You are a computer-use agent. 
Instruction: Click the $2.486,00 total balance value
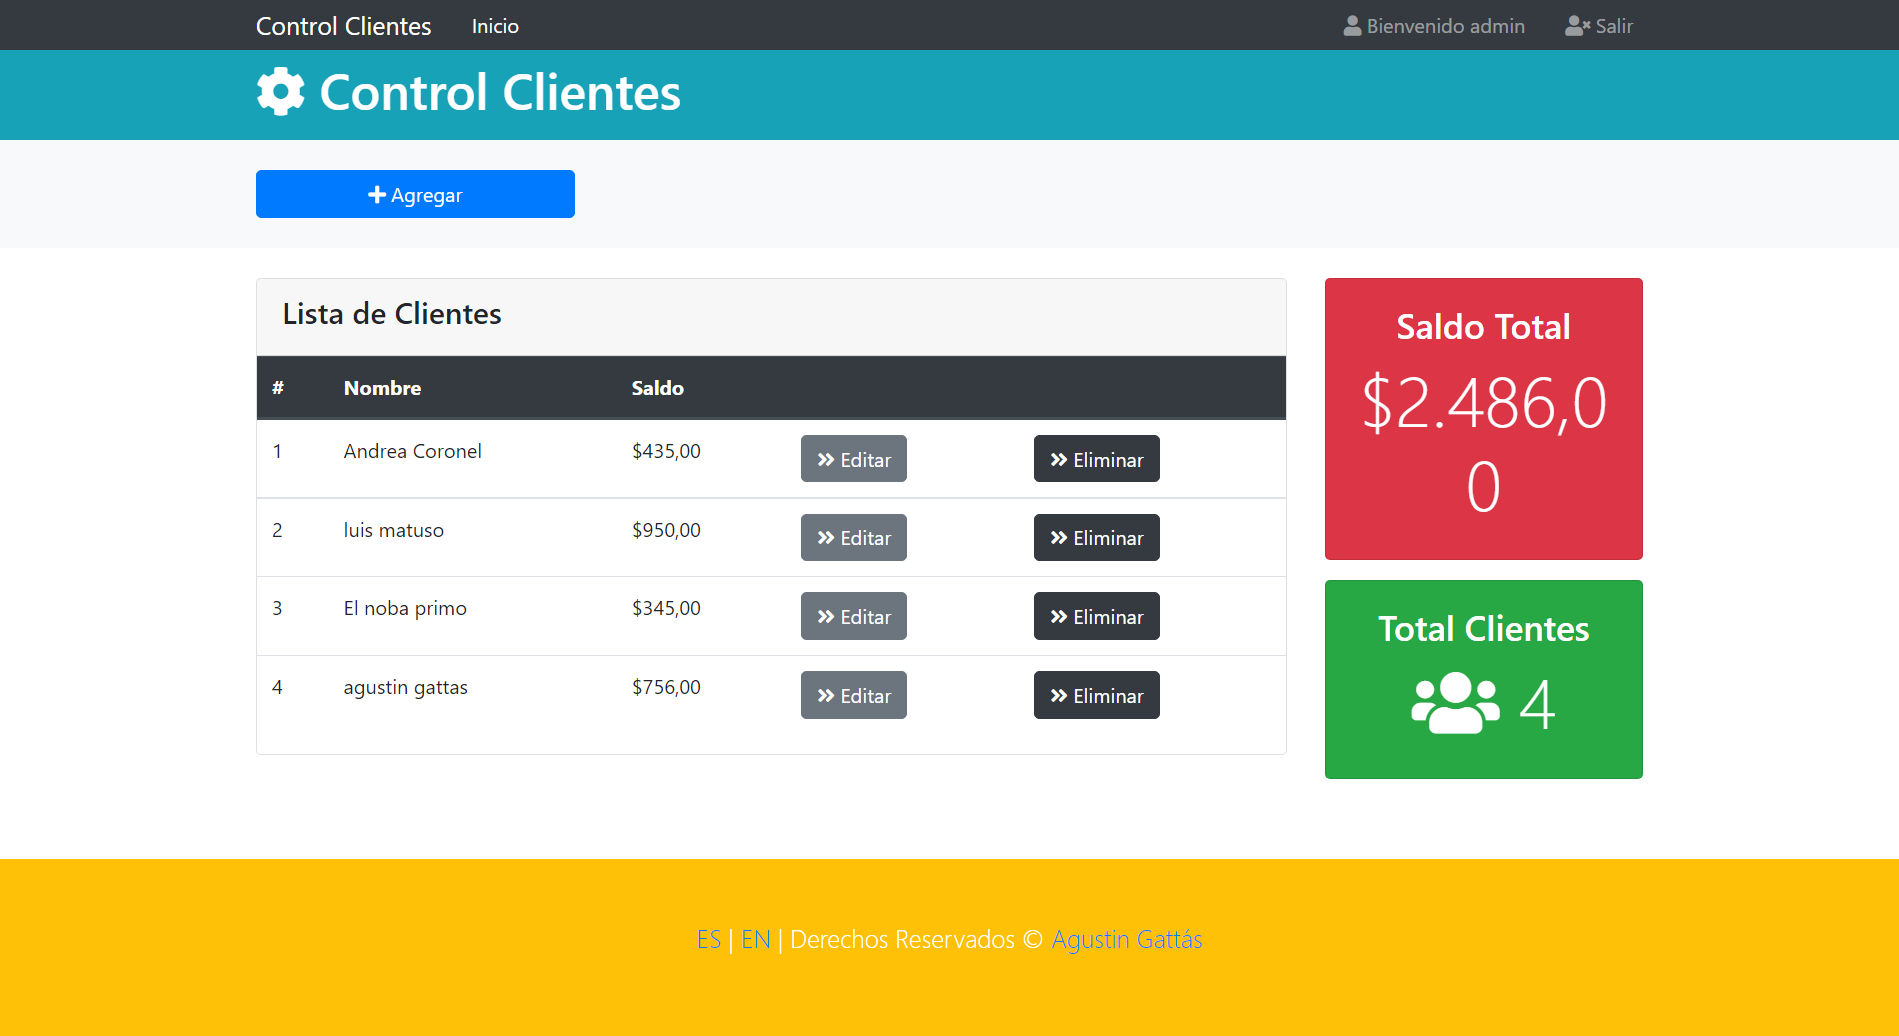pyautogui.click(x=1484, y=445)
